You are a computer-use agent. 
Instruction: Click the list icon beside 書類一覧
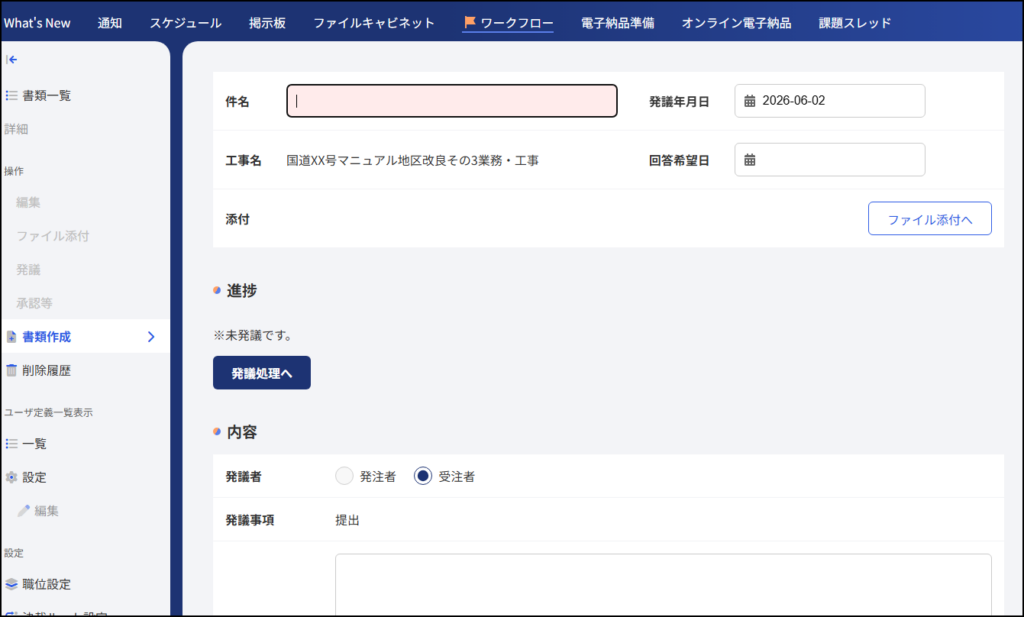[11, 95]
